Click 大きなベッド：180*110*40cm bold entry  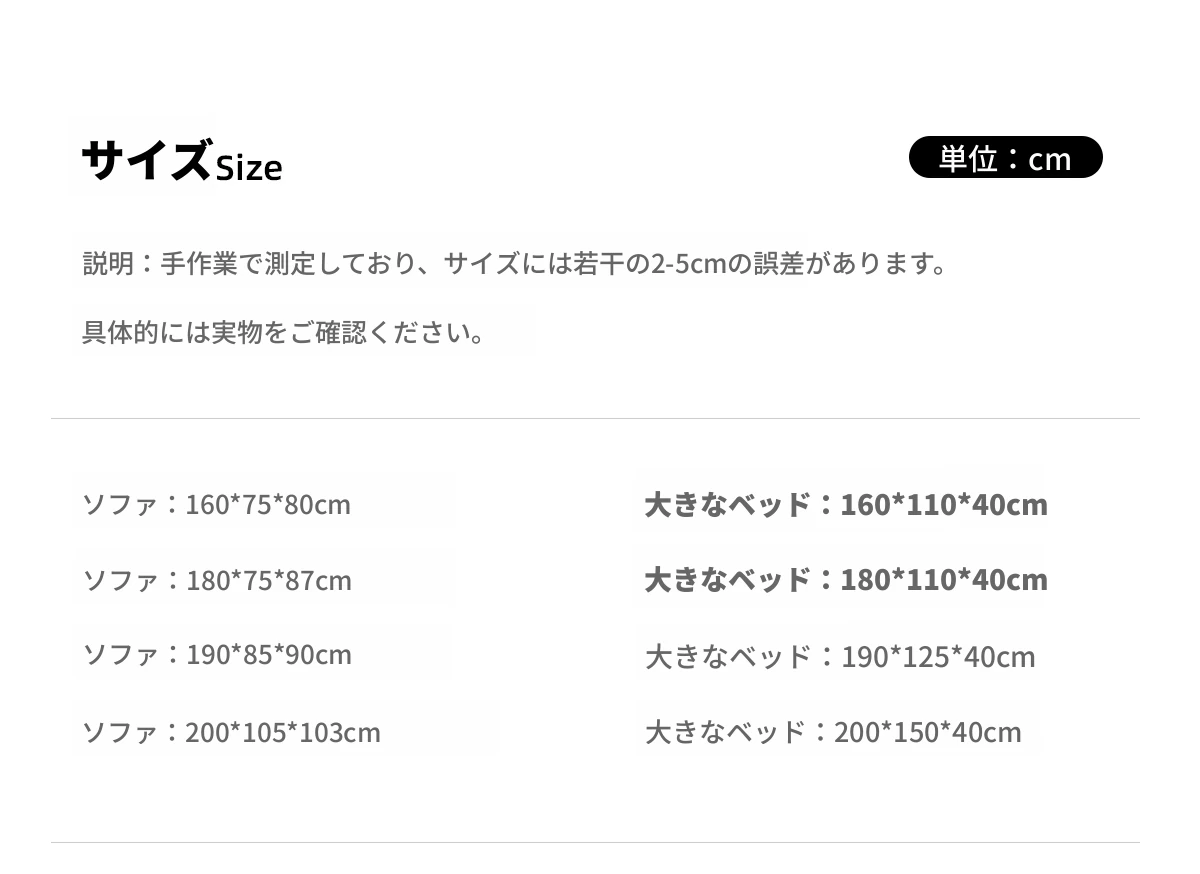846,580
